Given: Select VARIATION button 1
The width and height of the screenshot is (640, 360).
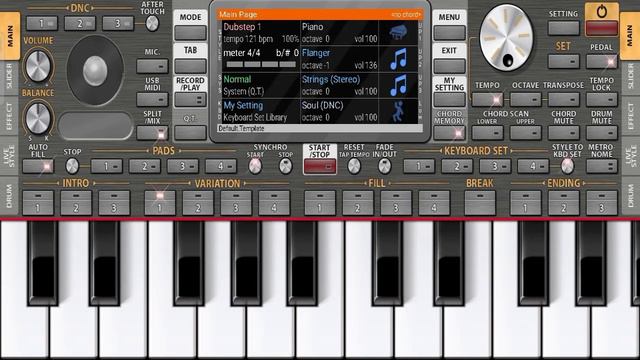Looking at the screenshot, I should (160, 203).
